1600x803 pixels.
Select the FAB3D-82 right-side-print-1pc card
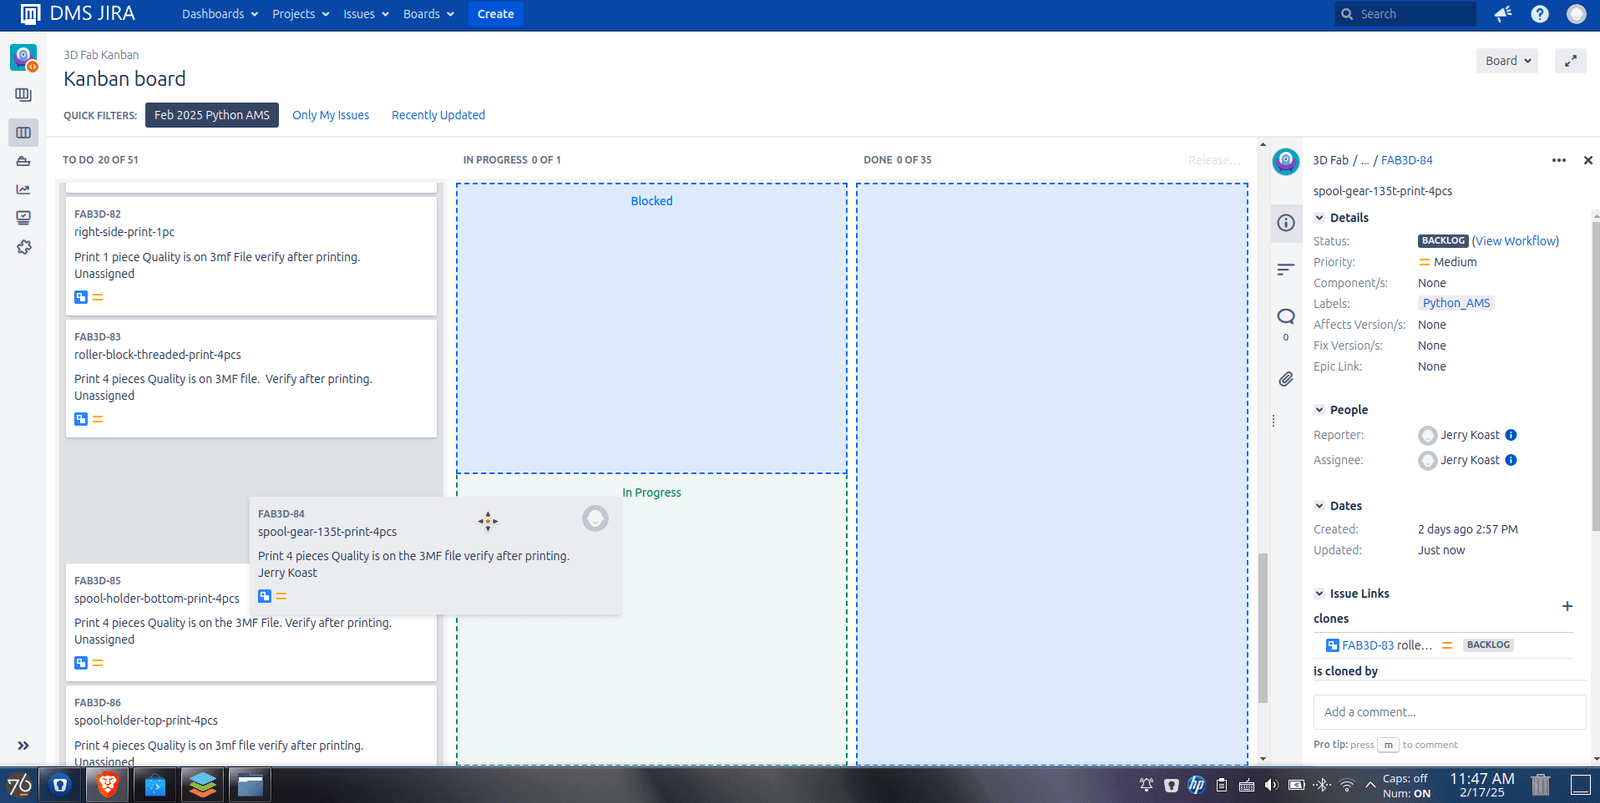coord(251,256)
